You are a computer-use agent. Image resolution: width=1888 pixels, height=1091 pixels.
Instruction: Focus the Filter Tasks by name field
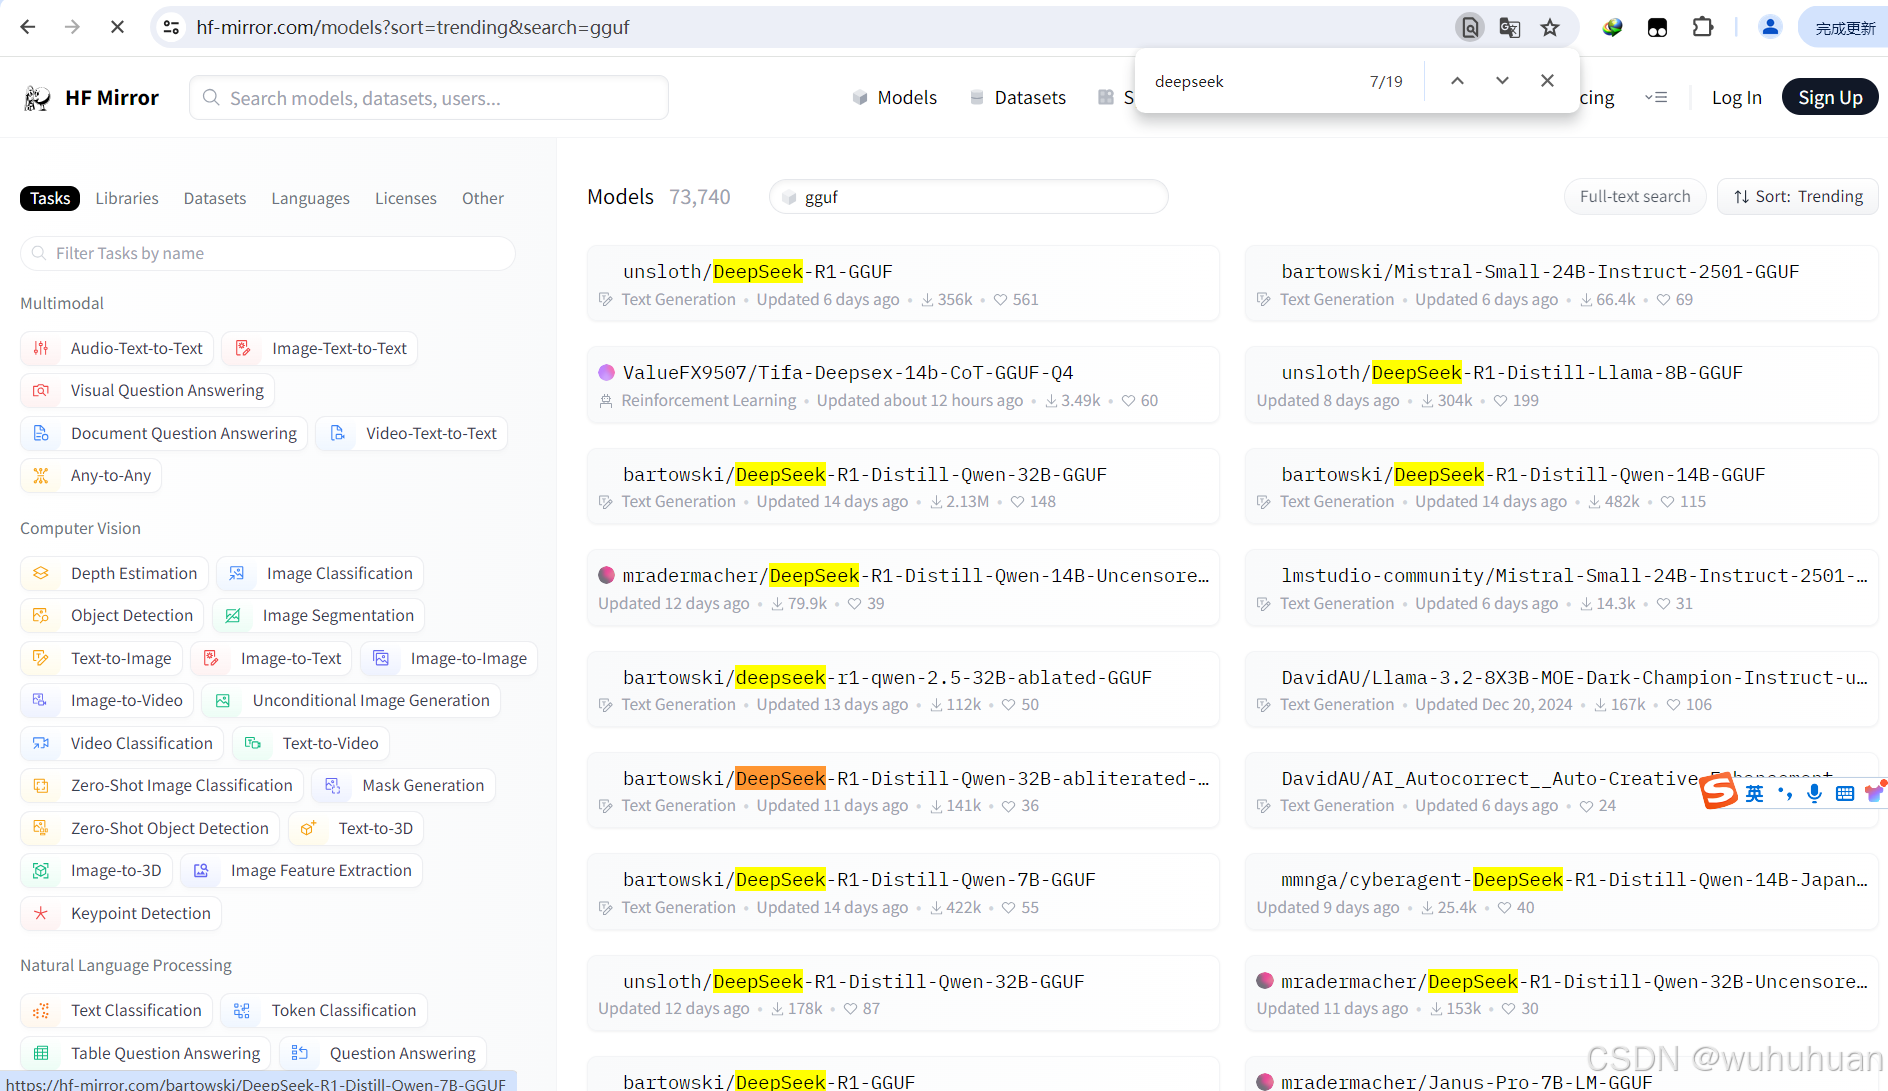268,253
